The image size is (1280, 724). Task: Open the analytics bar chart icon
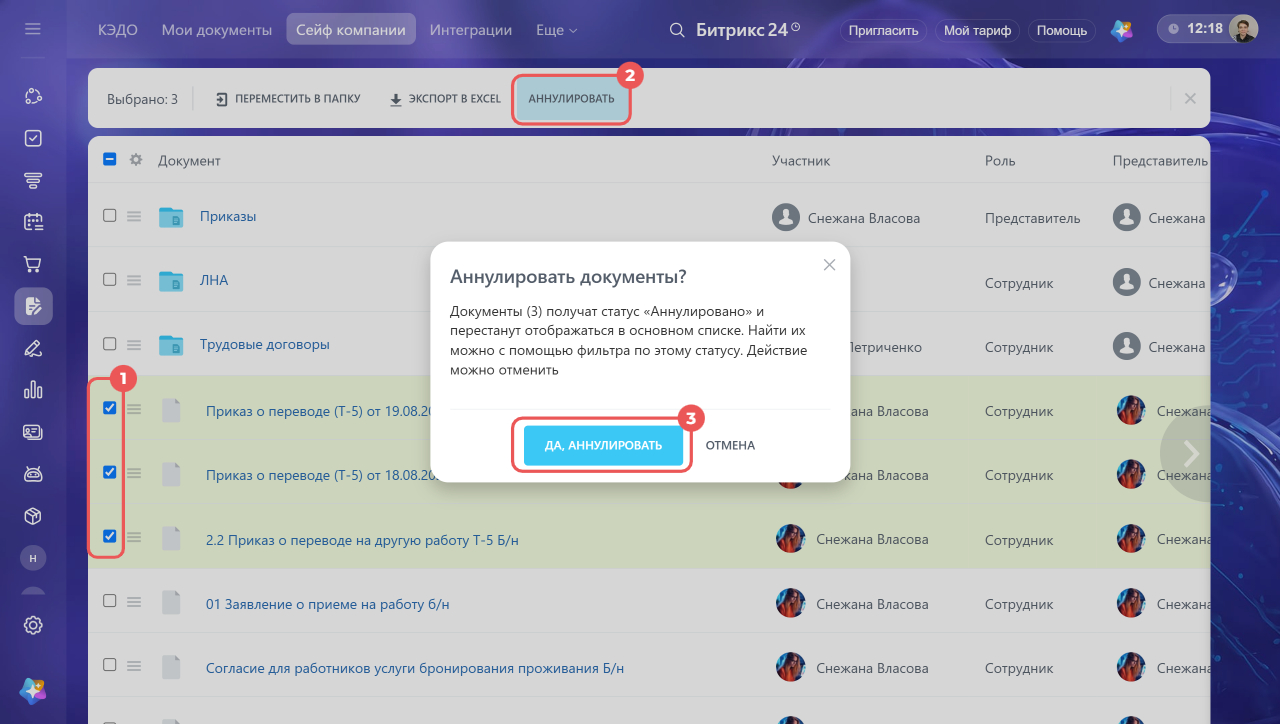click(33, 390)
